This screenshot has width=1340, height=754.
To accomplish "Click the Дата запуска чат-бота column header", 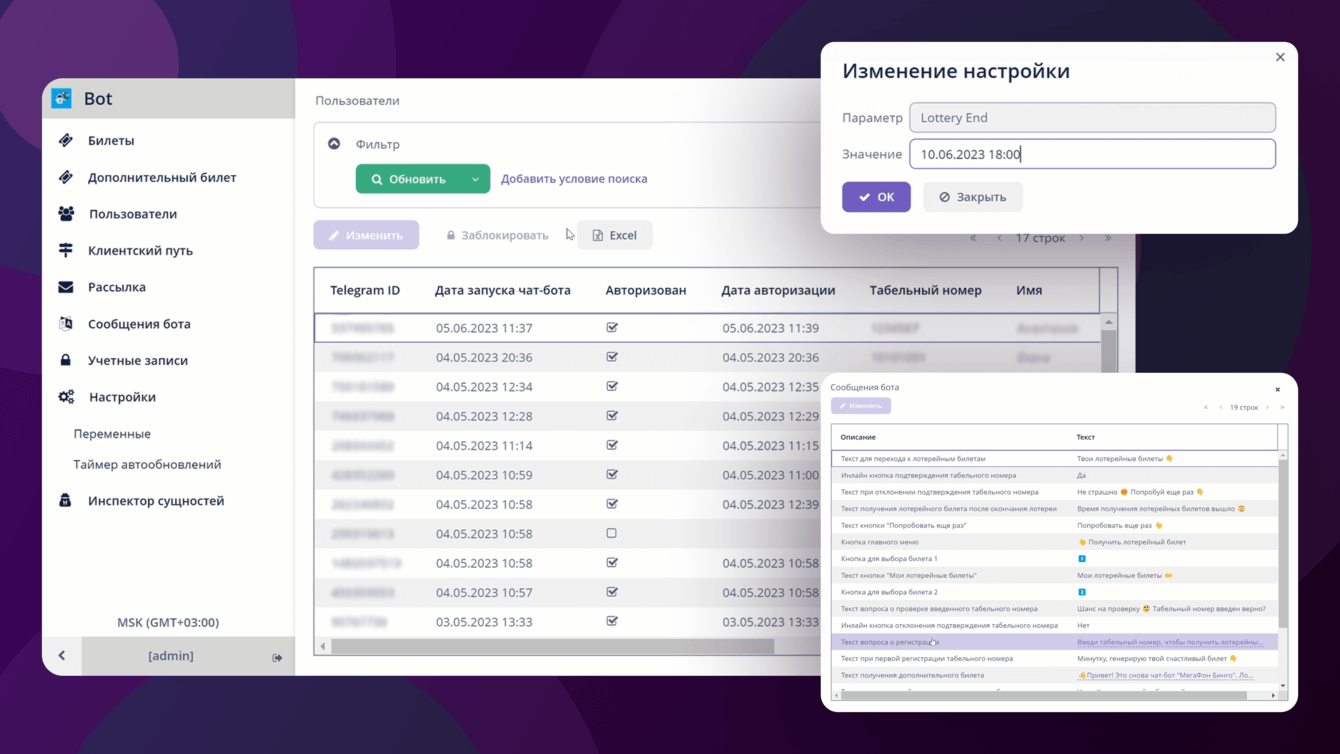I will point(503,290).
